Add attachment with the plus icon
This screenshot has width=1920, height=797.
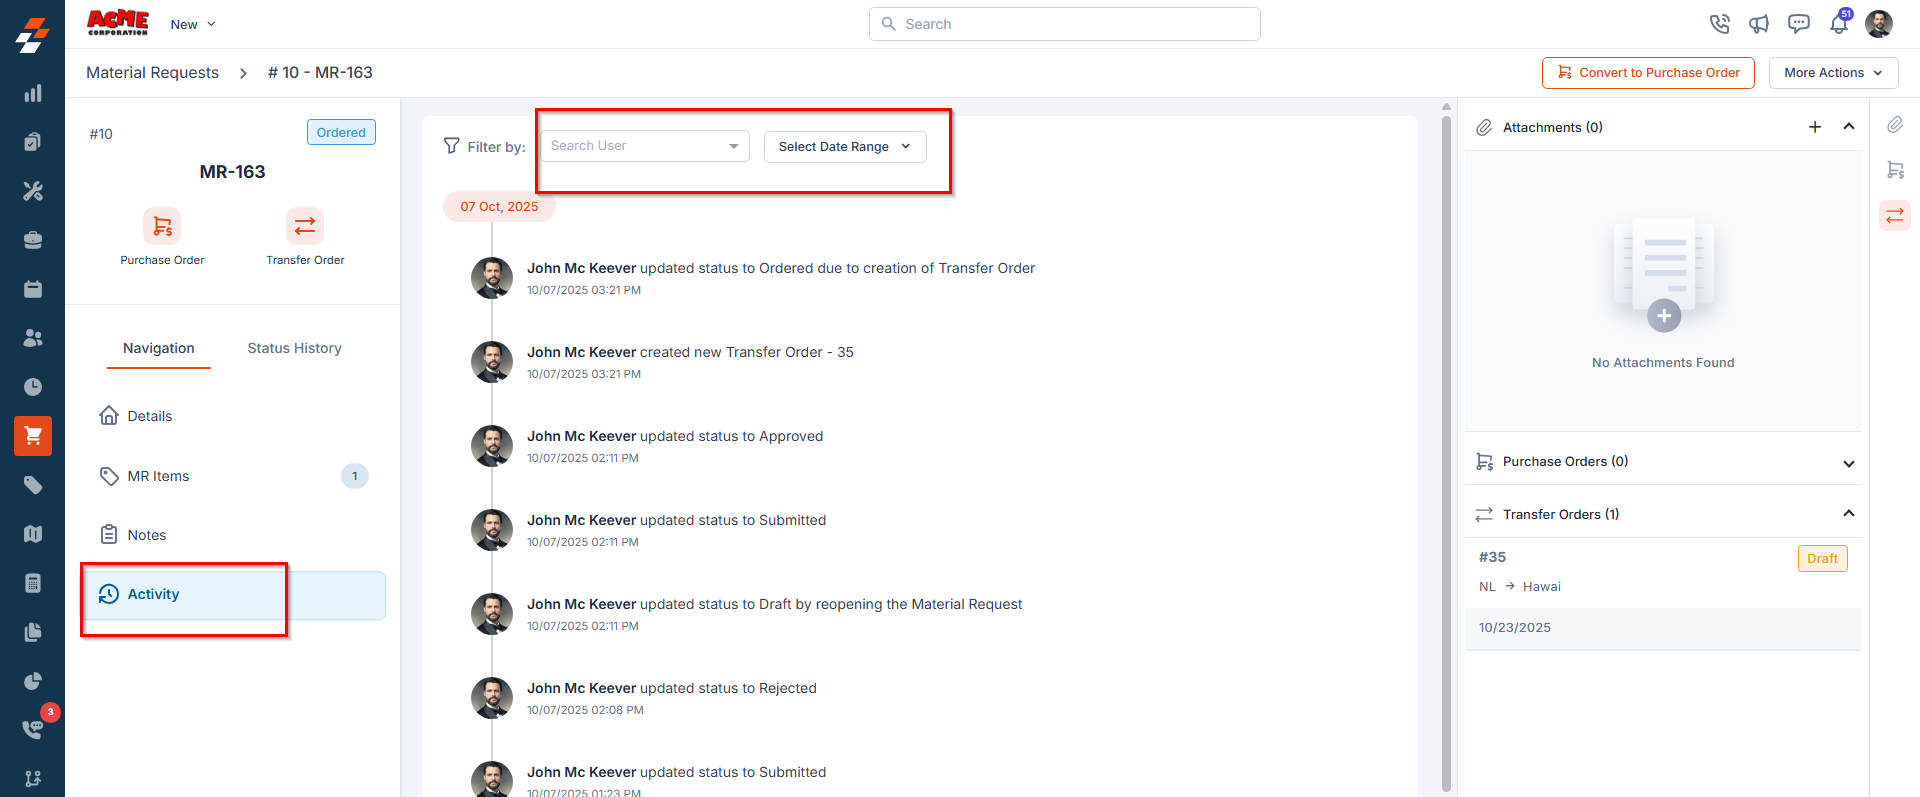click(x=1815, y=127)
